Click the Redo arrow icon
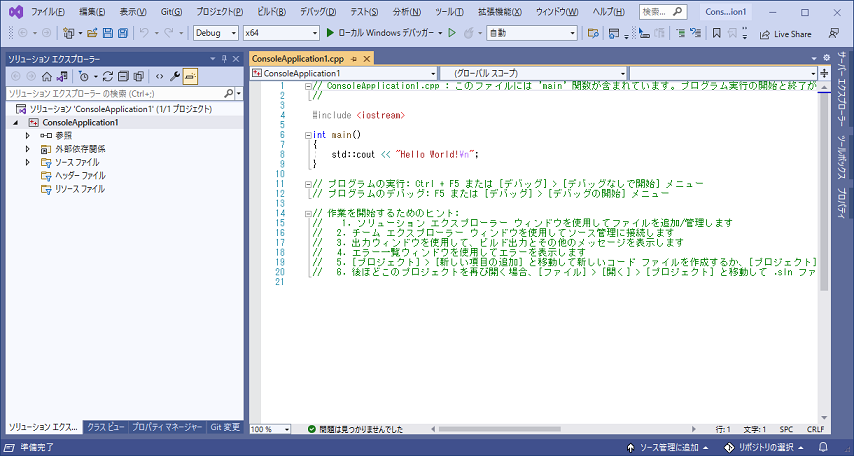The width and height of the screenshot is (854, 456). click(x=169, y=33)
